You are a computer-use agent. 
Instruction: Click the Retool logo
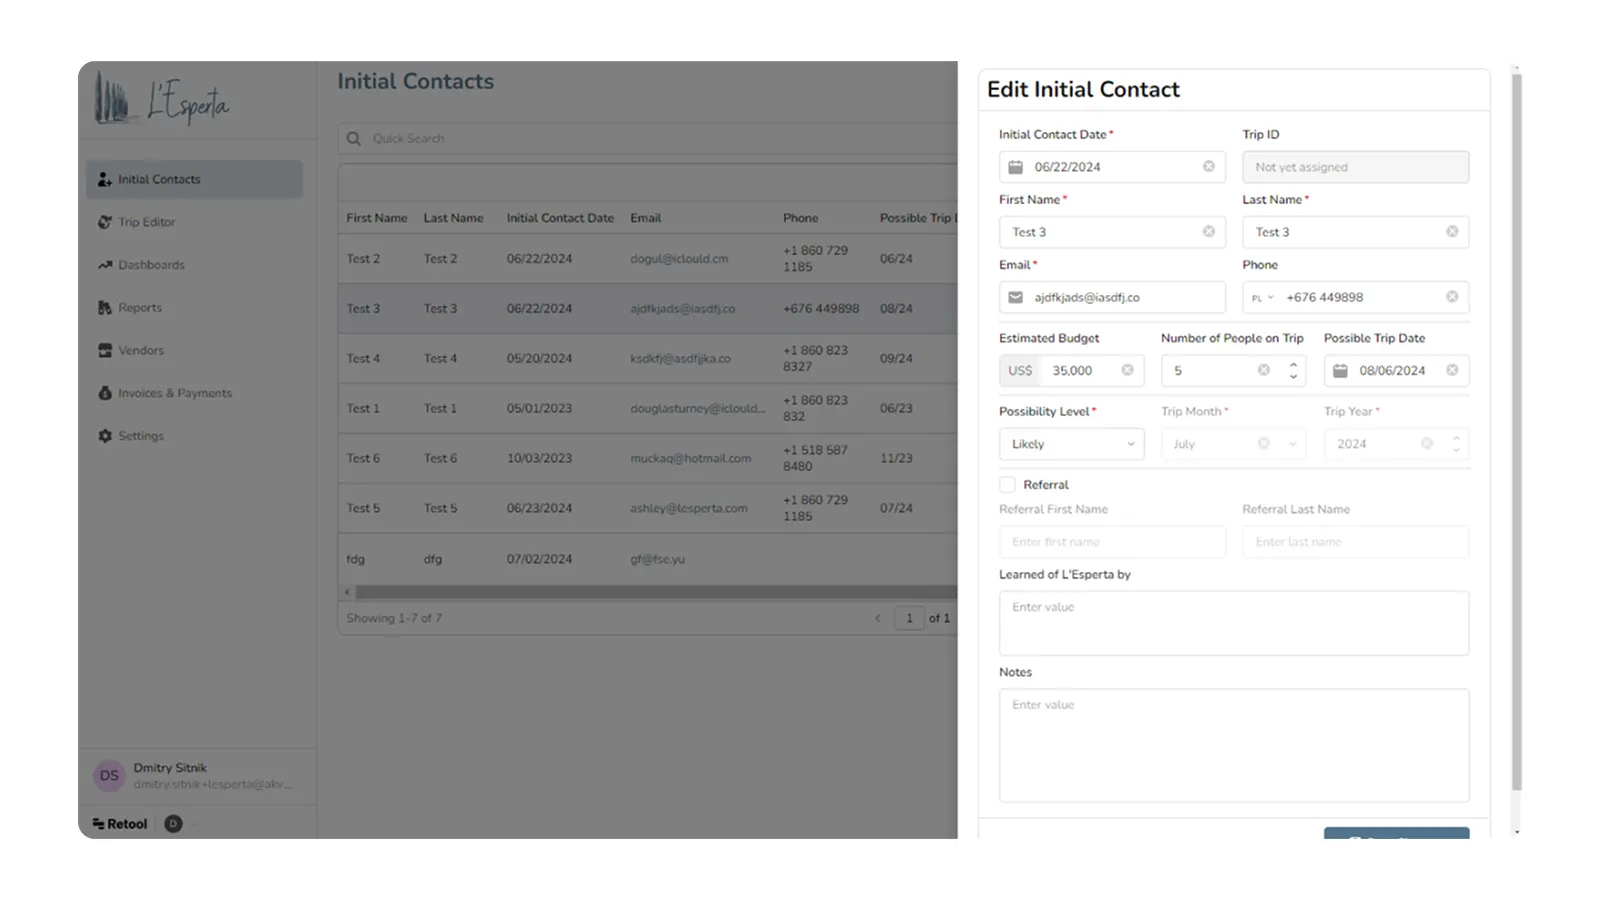[x=120, y=824]
